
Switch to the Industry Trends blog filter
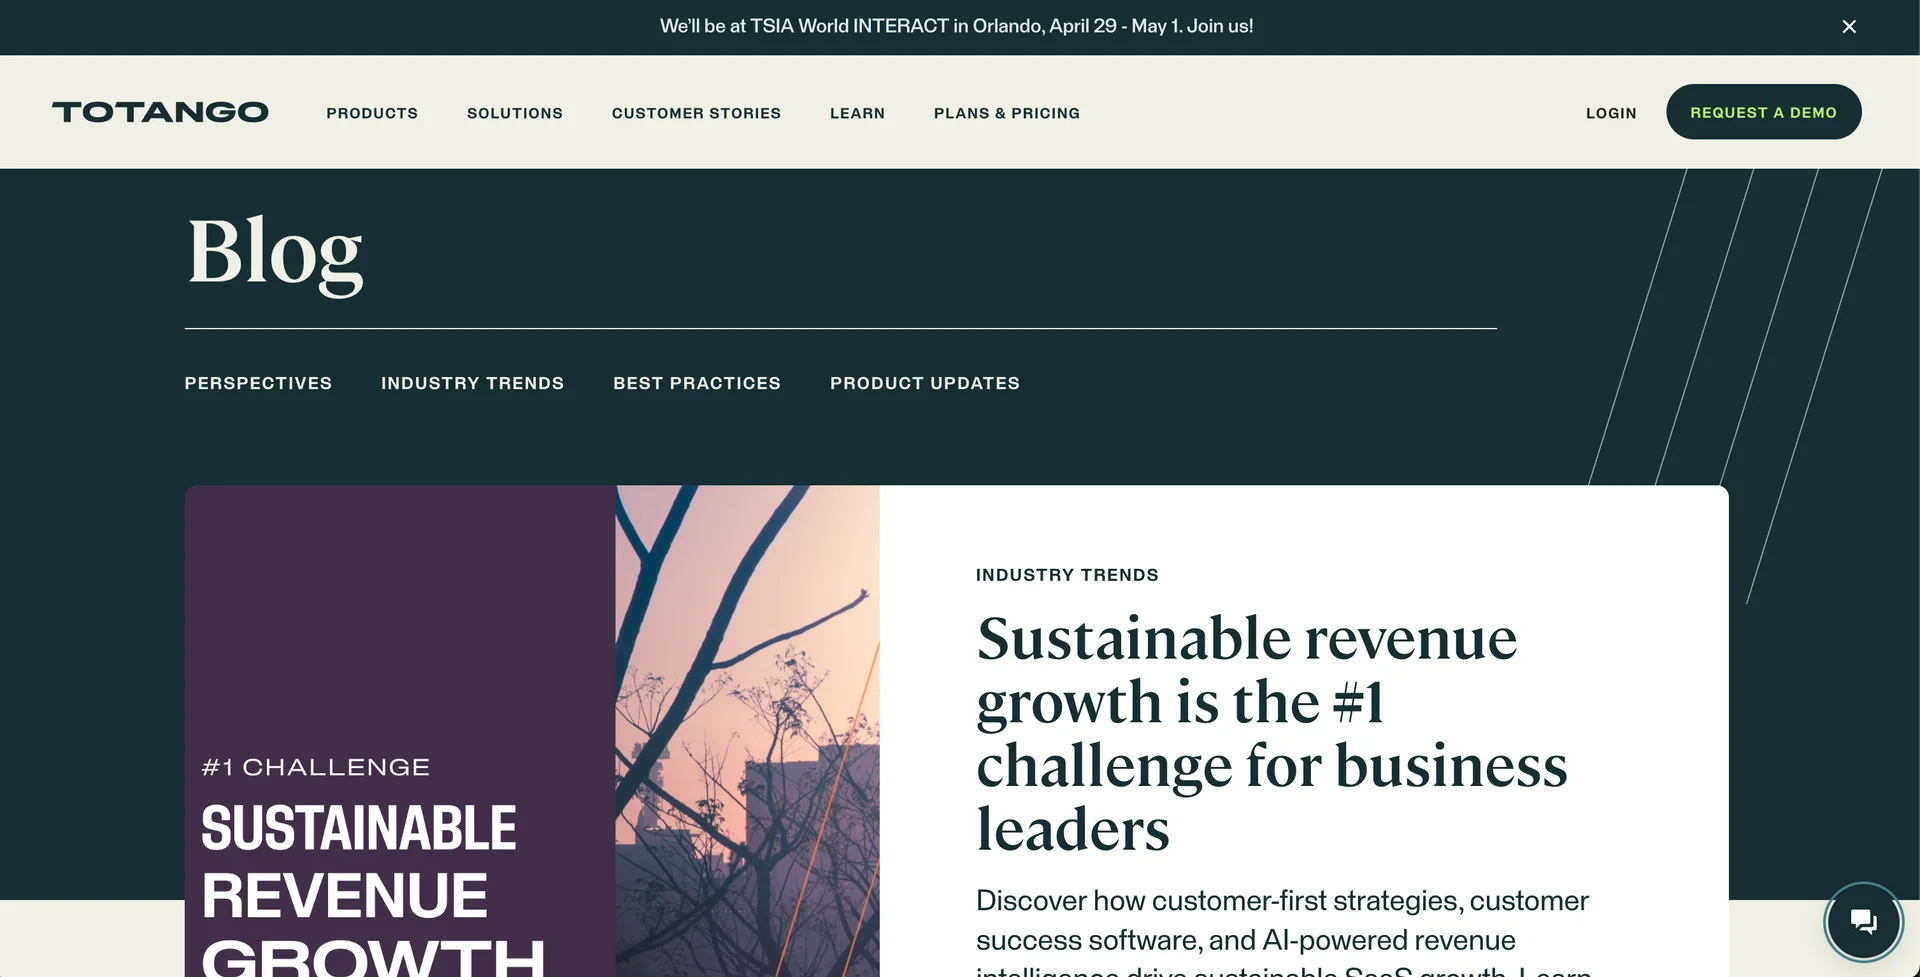(x=473, y=383)
